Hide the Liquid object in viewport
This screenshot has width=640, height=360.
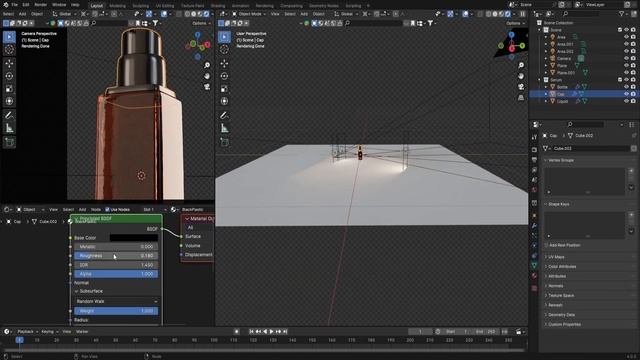626,101
